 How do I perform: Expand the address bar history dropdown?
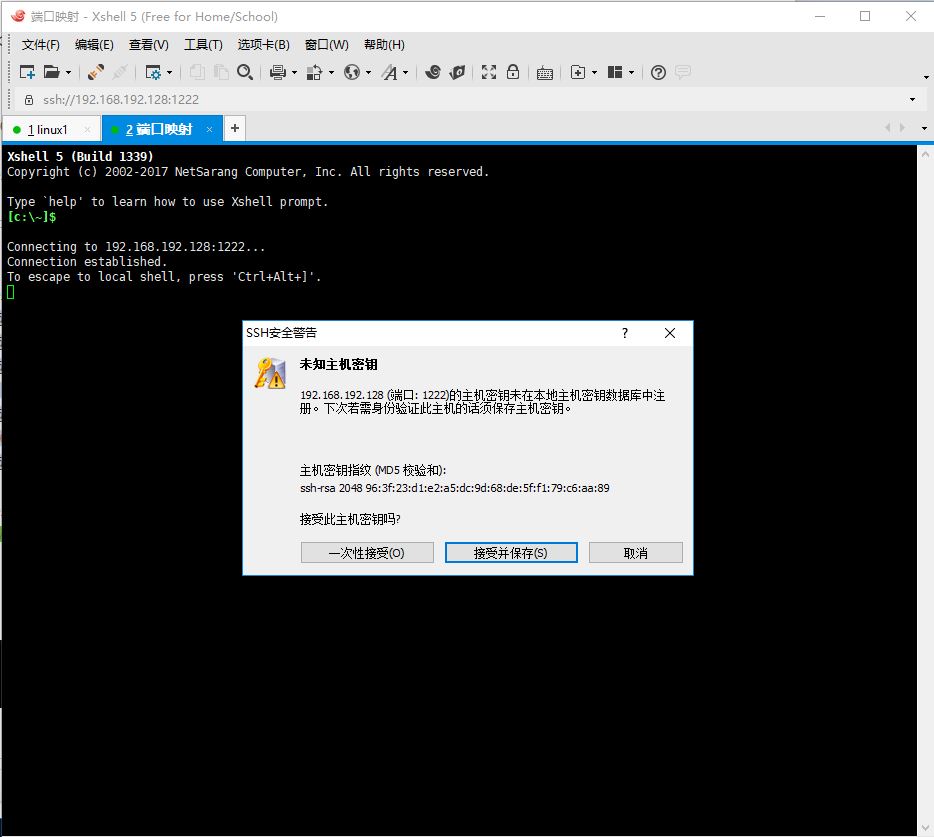[912, 99]
